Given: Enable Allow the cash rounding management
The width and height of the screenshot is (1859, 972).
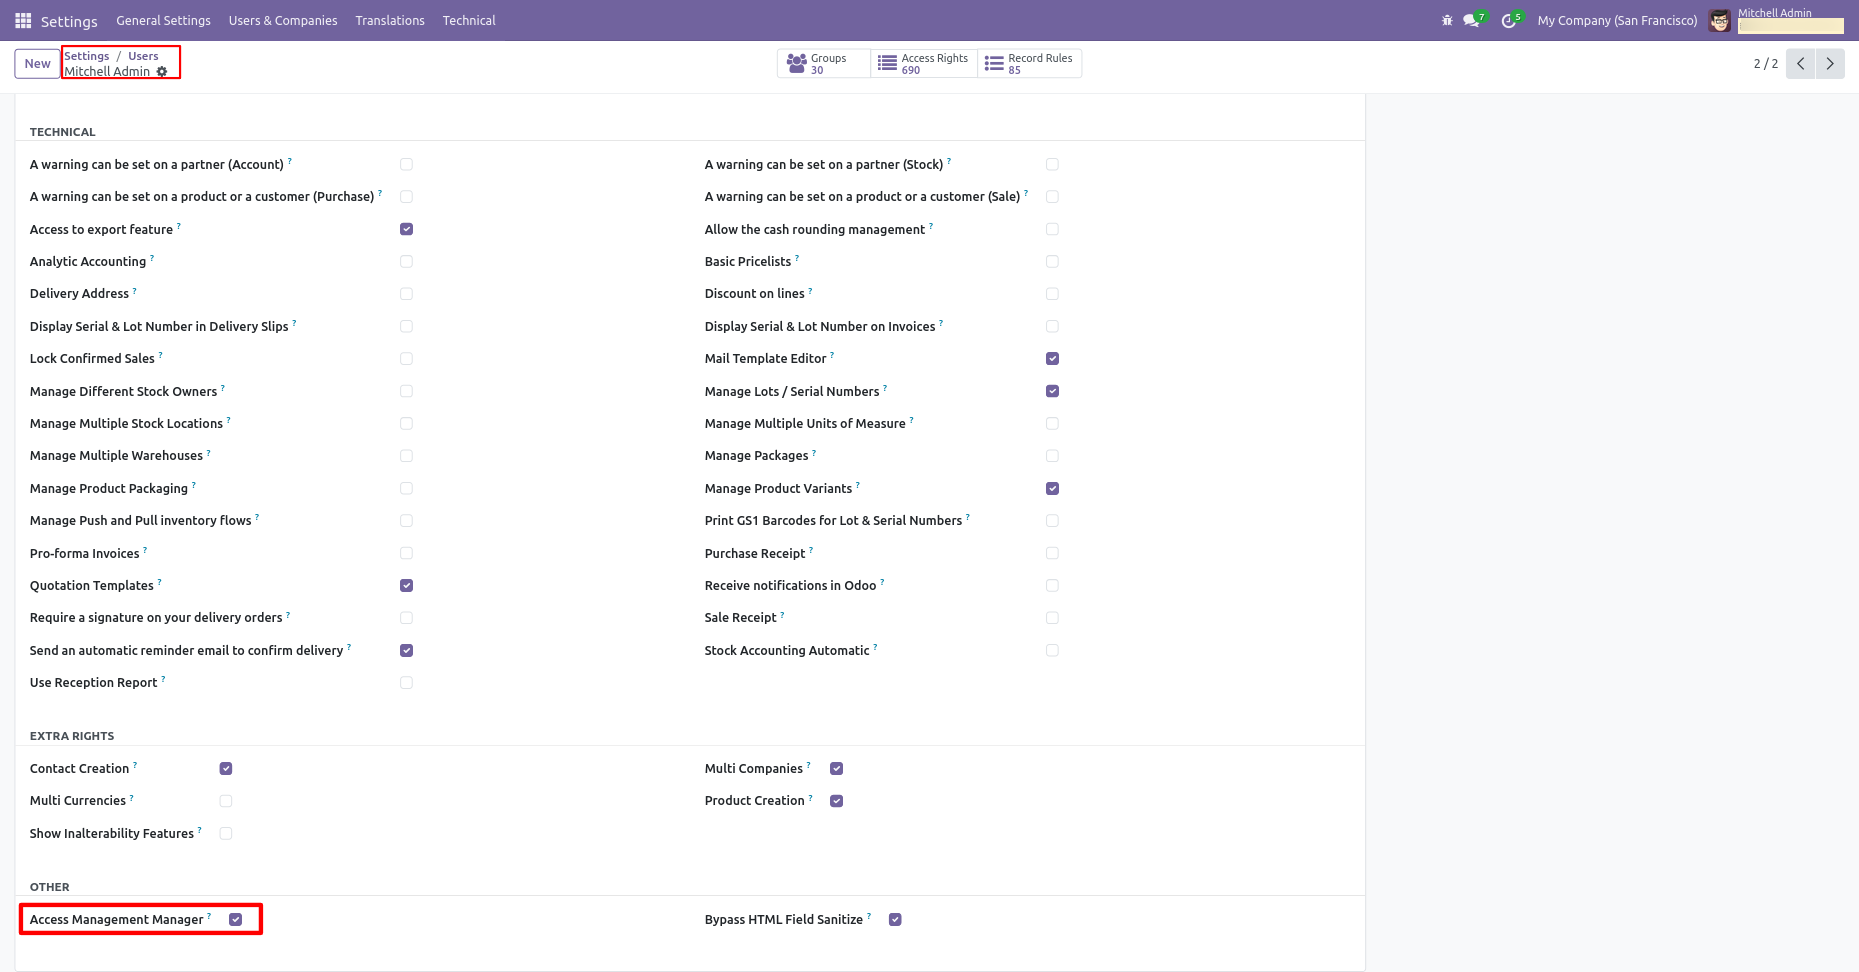Looking at the screenshot, I should pyautogui.click(x=1052, y=229).
